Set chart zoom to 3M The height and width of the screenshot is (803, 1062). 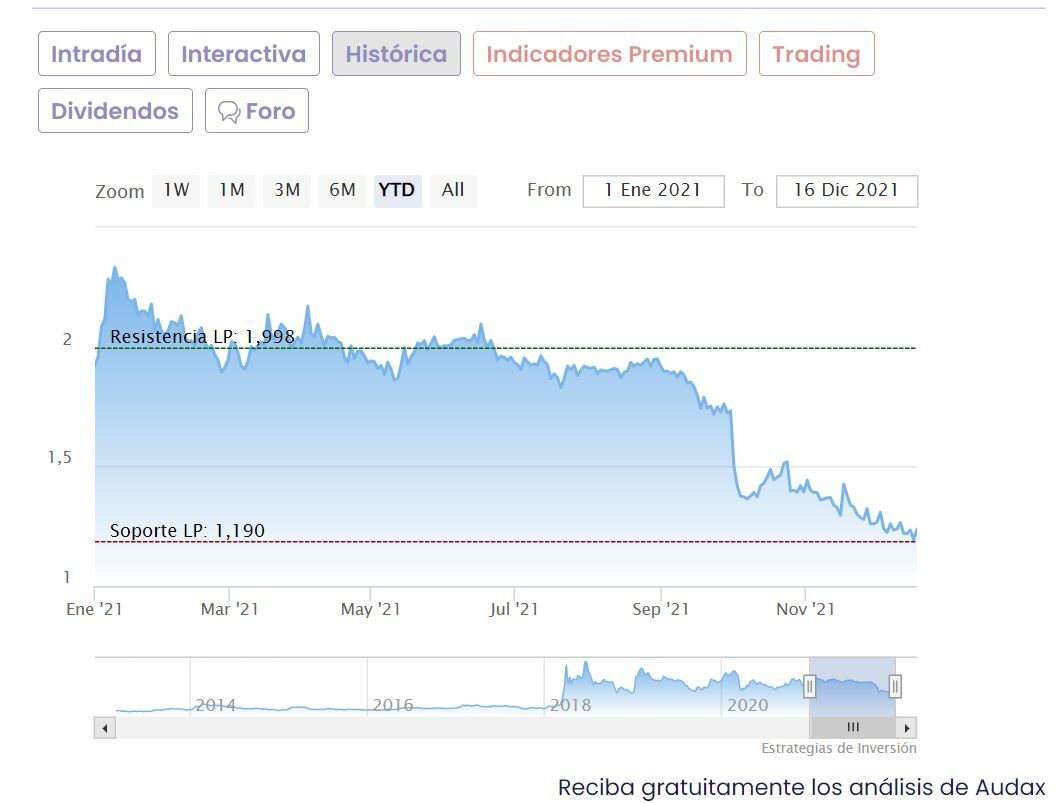tap(287, 190)
